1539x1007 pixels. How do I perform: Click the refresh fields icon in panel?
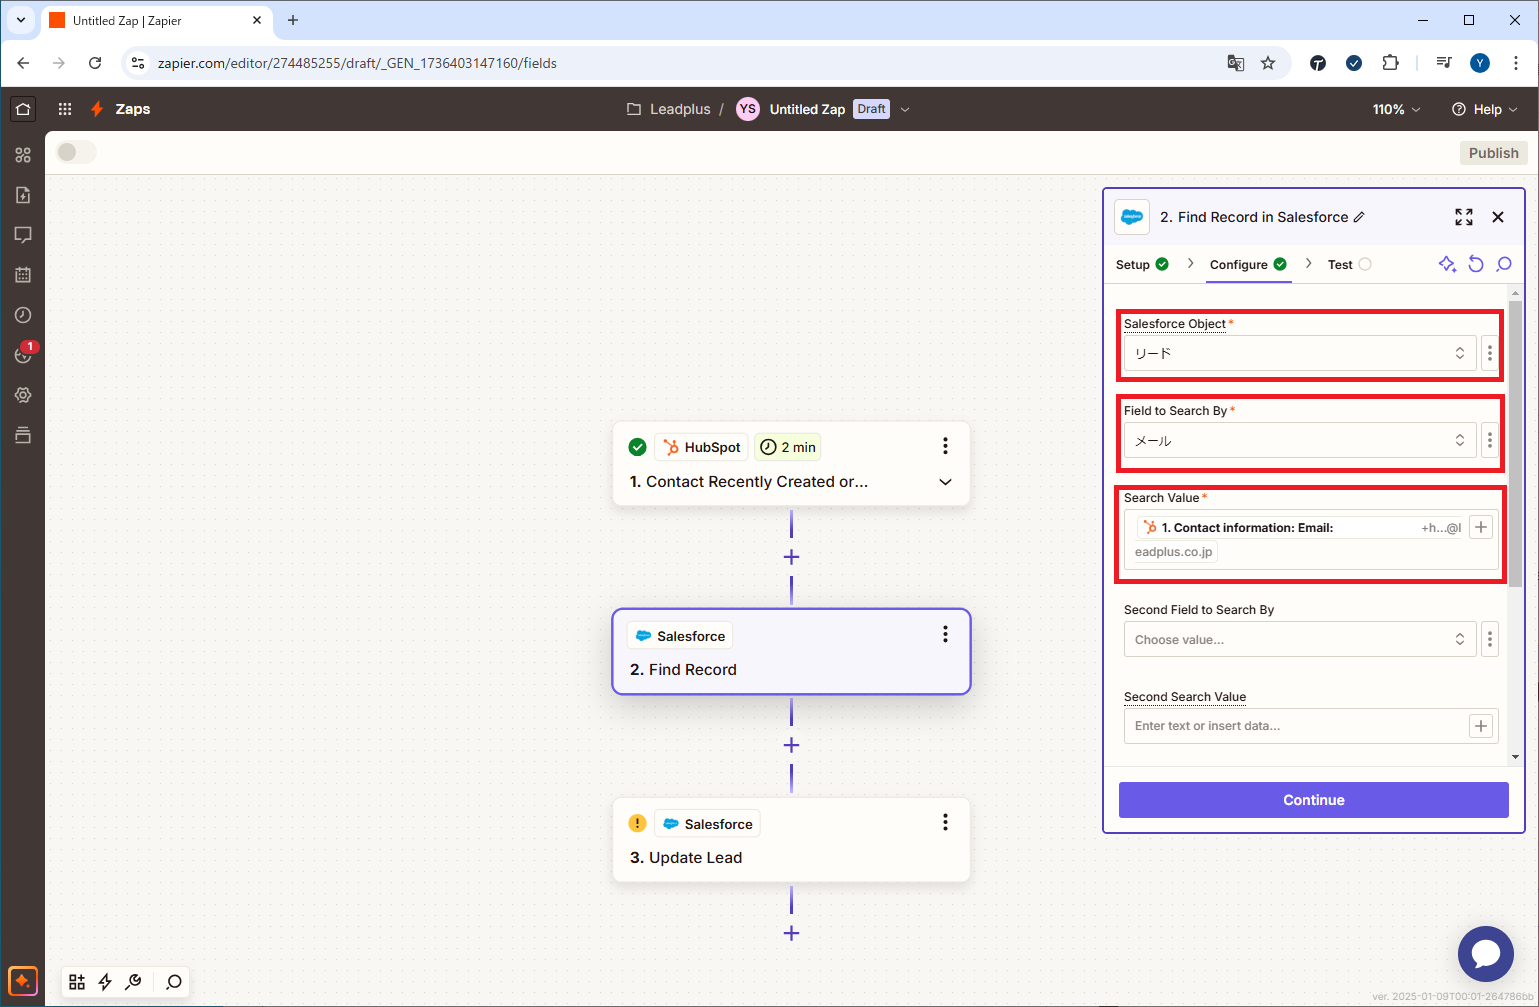point(1476,264)
